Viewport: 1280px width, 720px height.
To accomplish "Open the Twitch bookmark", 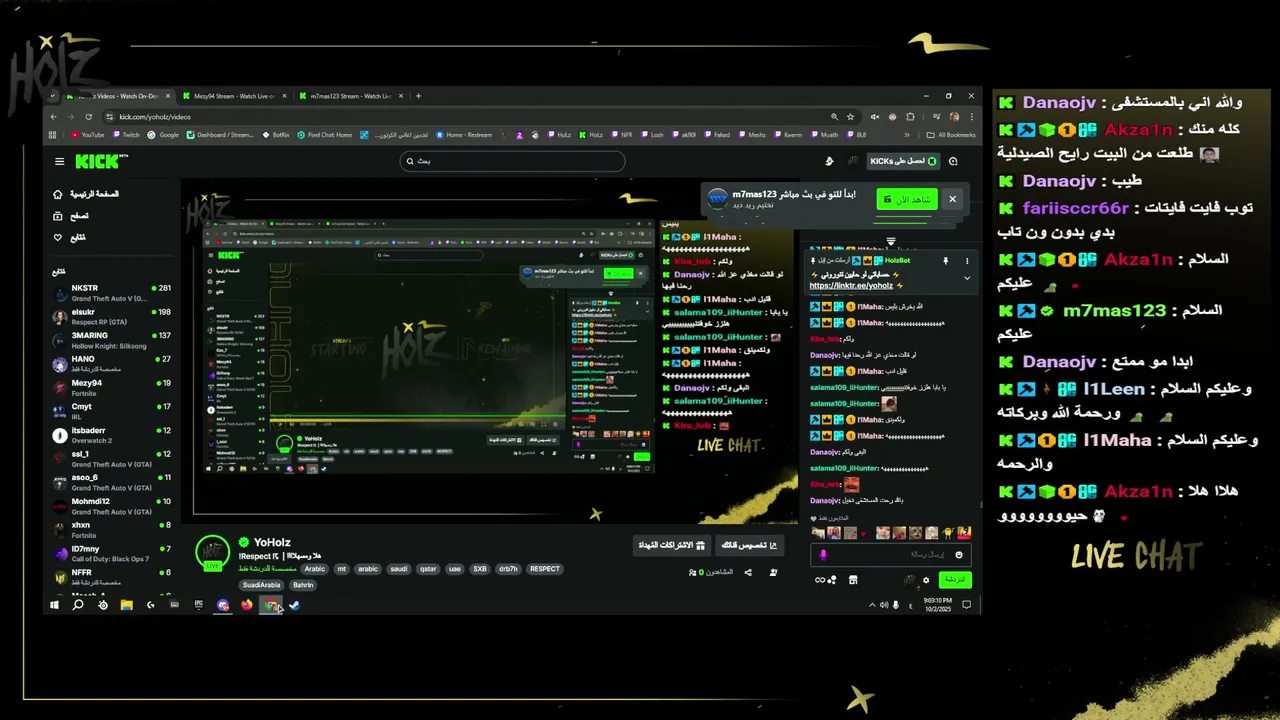I will pyautogui.click(x=126, y=135).
